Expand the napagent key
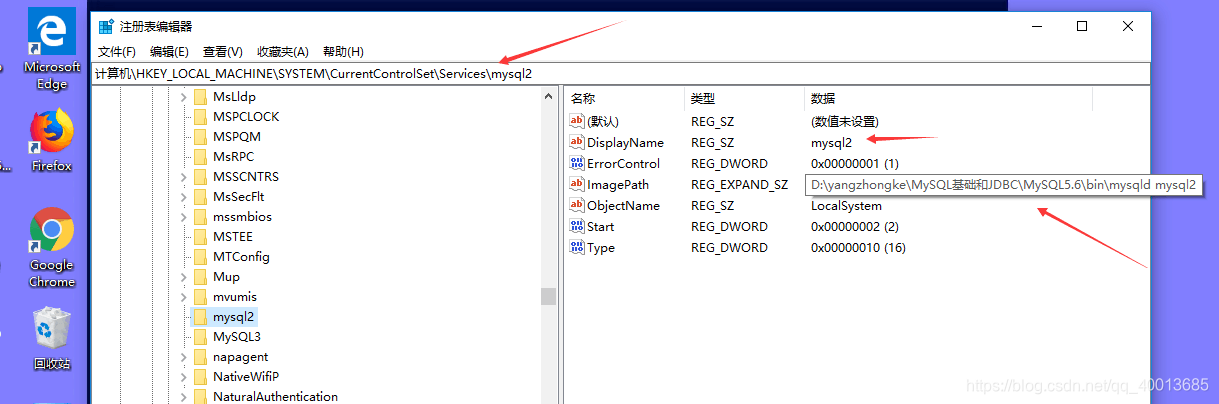The width and height of the screenshot is (1219, 404). click(183, 357)
